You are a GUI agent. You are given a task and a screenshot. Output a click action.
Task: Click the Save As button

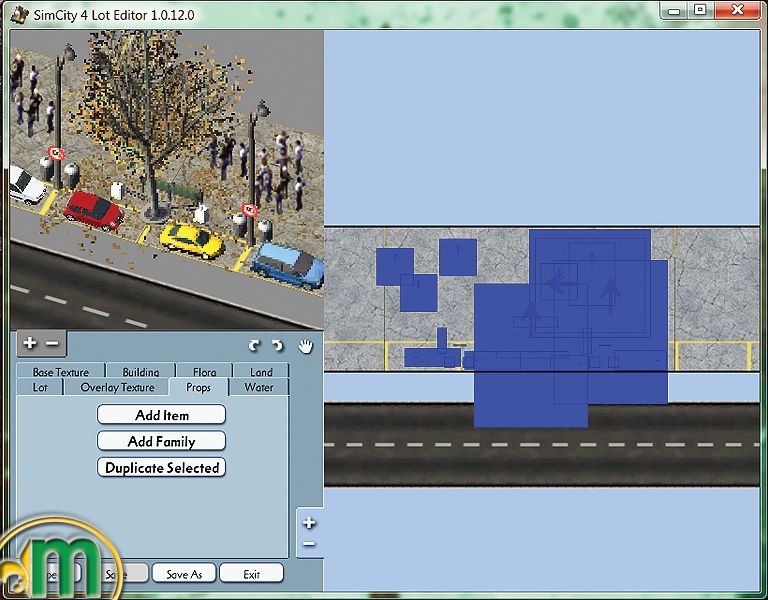[x=184, y=574]
